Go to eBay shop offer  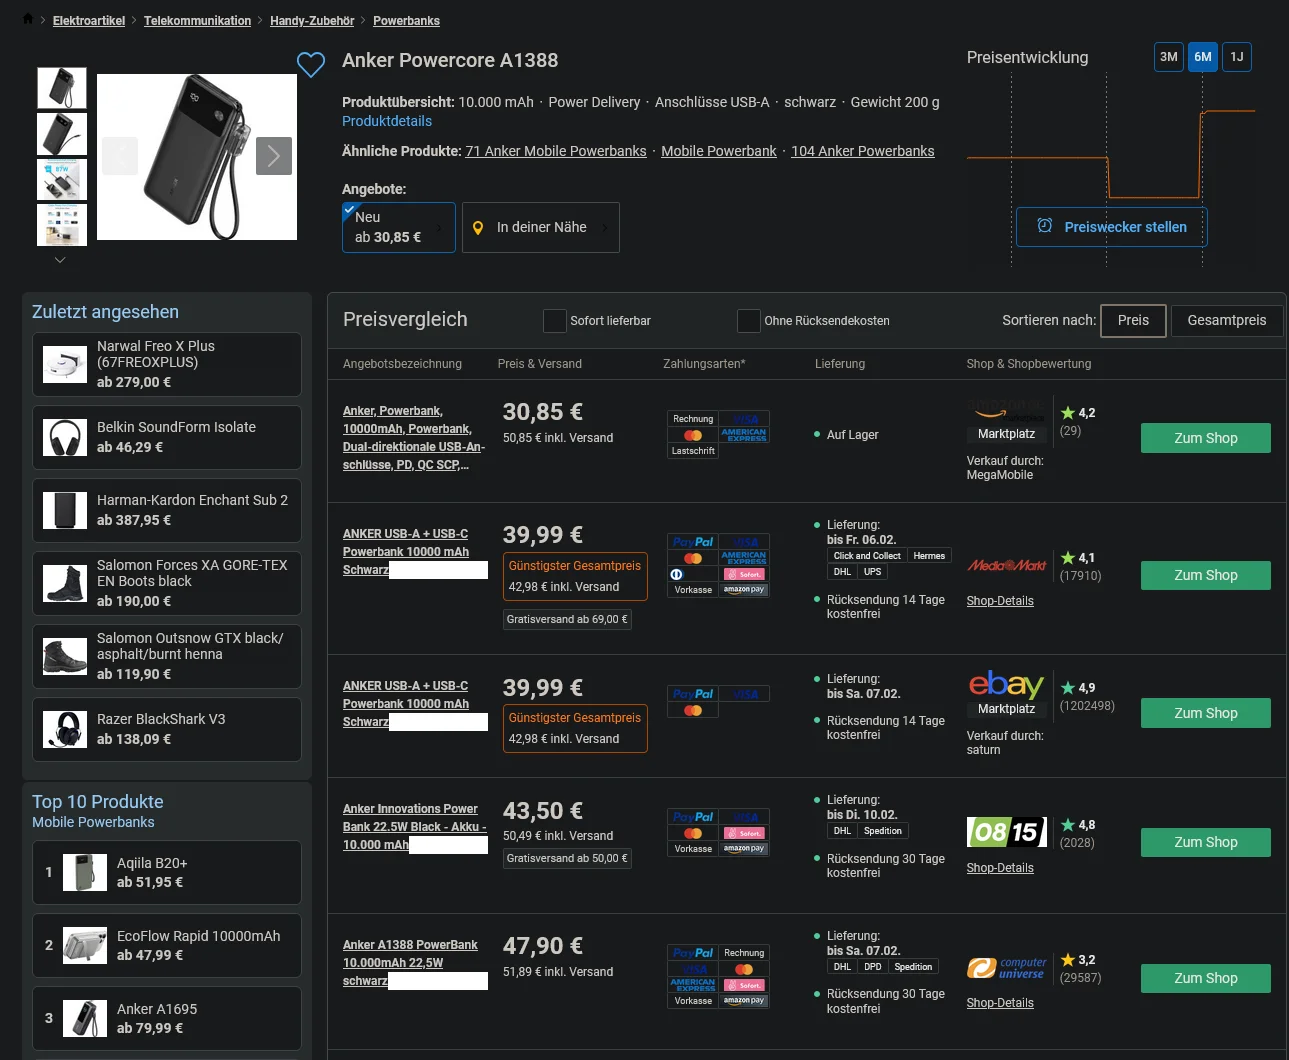point(1206,713)
